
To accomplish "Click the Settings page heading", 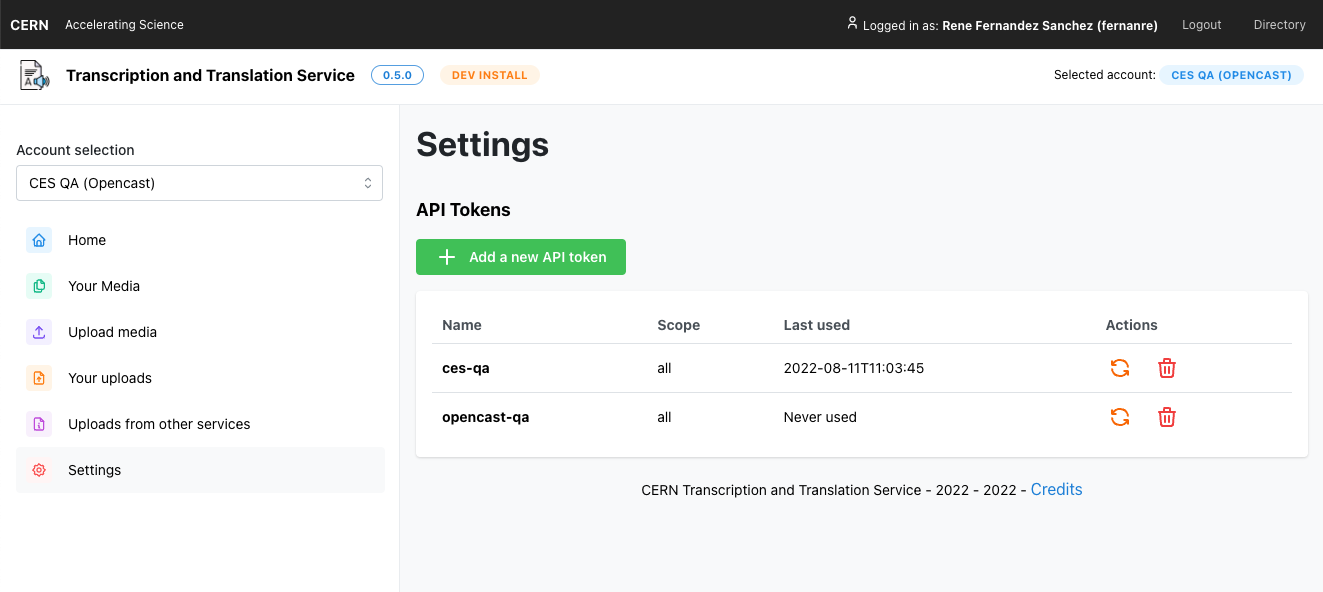I will [482, 144].
